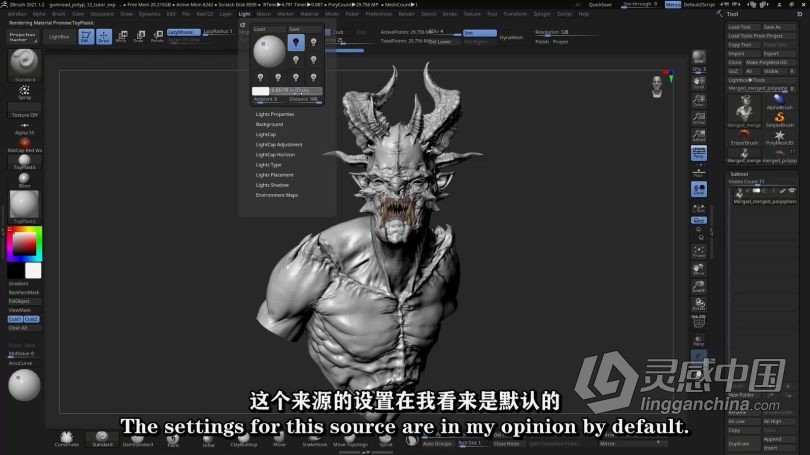The height and width of the screenshot is (455, 810).
Task: Pick the MatCap Red Wax material
Action: click(24, 144)
